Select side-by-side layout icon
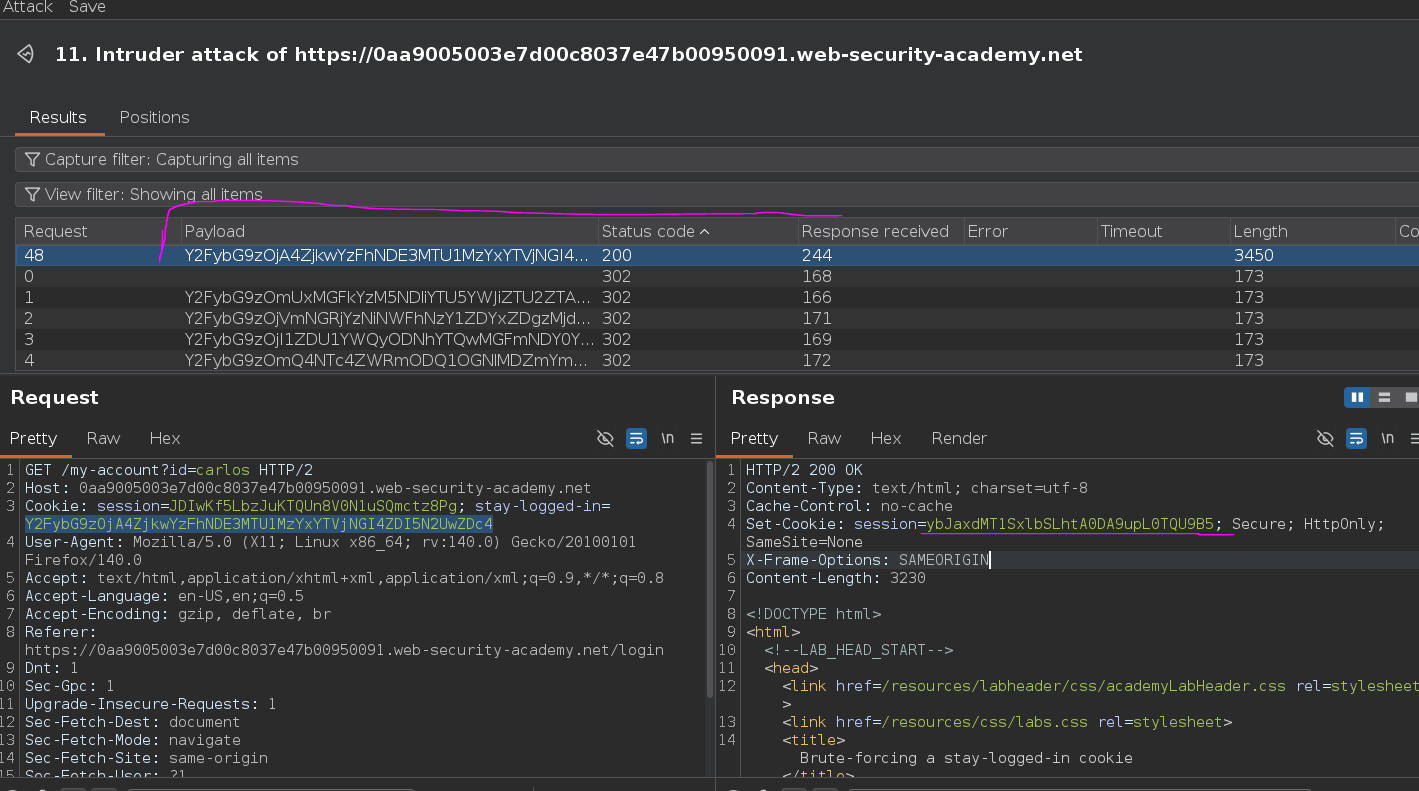This screenshot has height=791, width=1419. pos(1358,397)
